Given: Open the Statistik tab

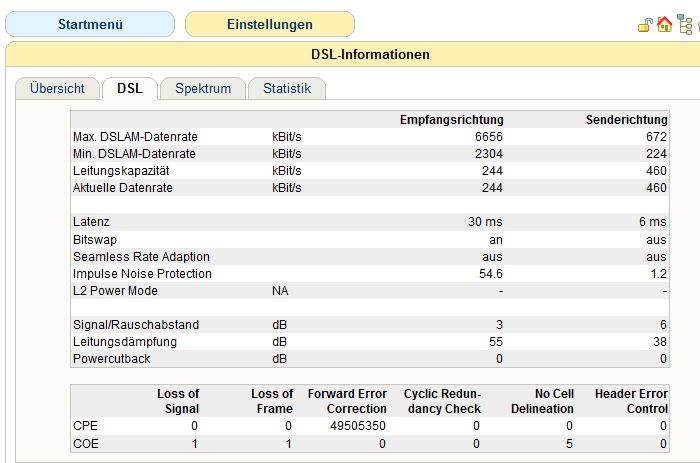Looking at the screenshot, I should coord(287,88).
